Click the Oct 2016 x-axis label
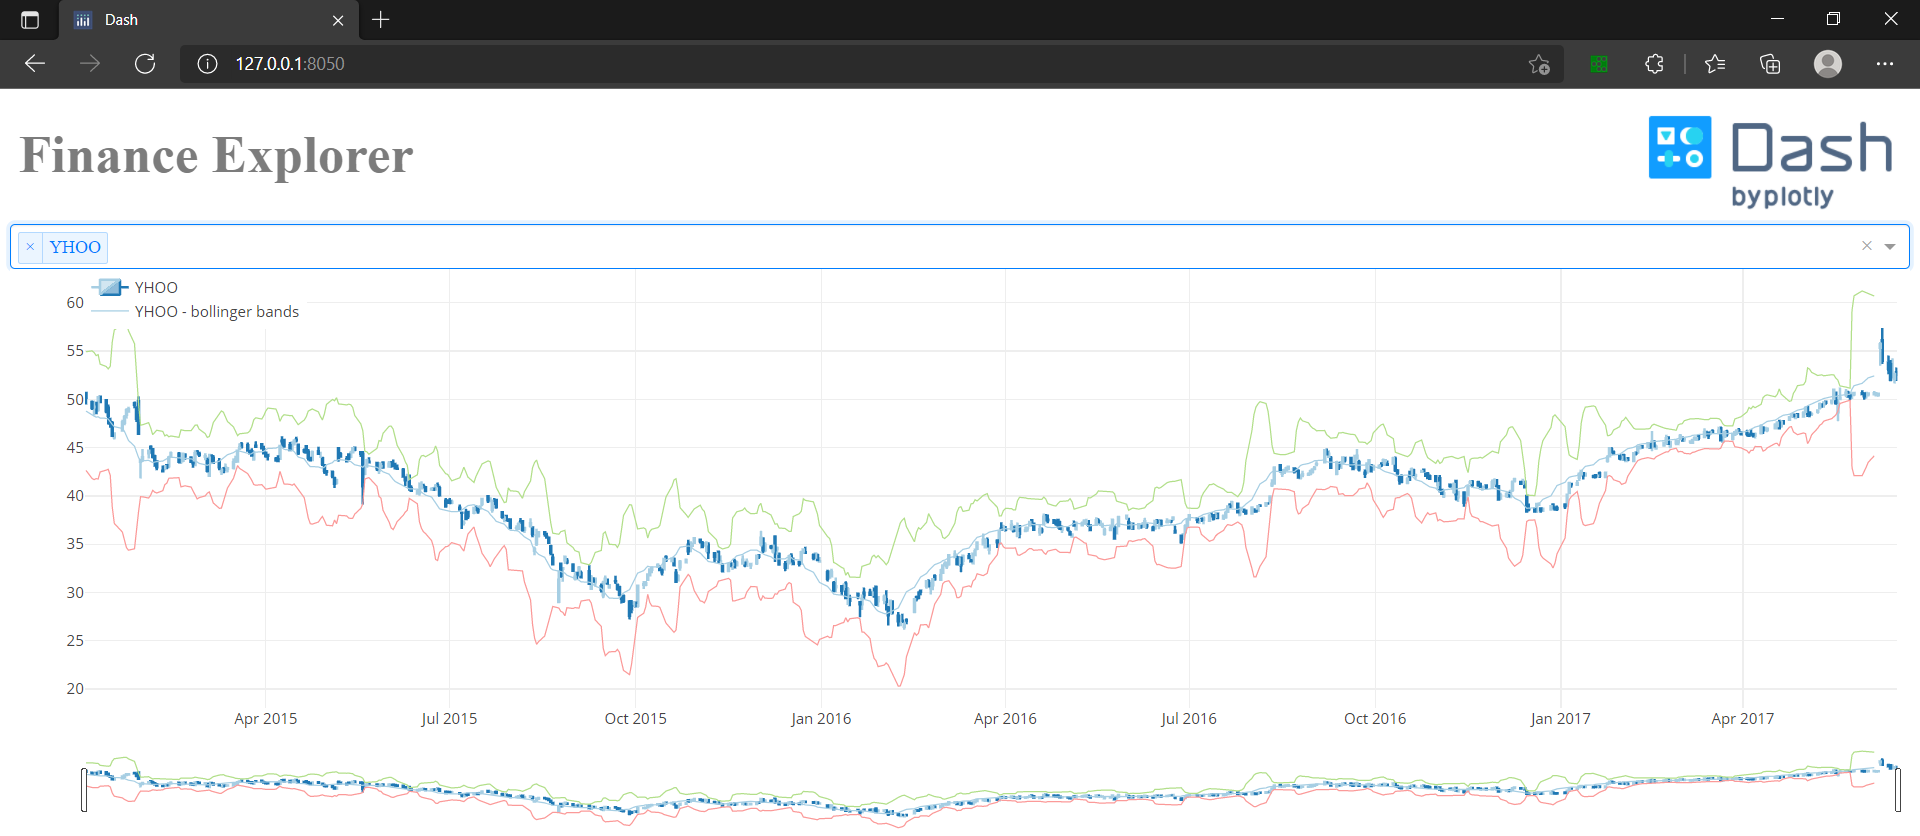The height and width of the screenshot is (836, 1920). coord(1375,719)
